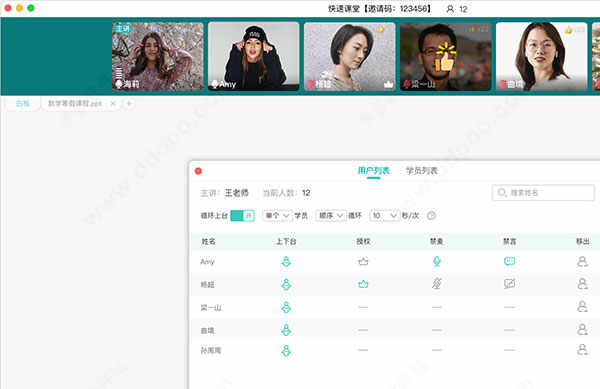Switch to the 学员列表 tab
This screenshot has width=600, height=389.
point(421,171)
